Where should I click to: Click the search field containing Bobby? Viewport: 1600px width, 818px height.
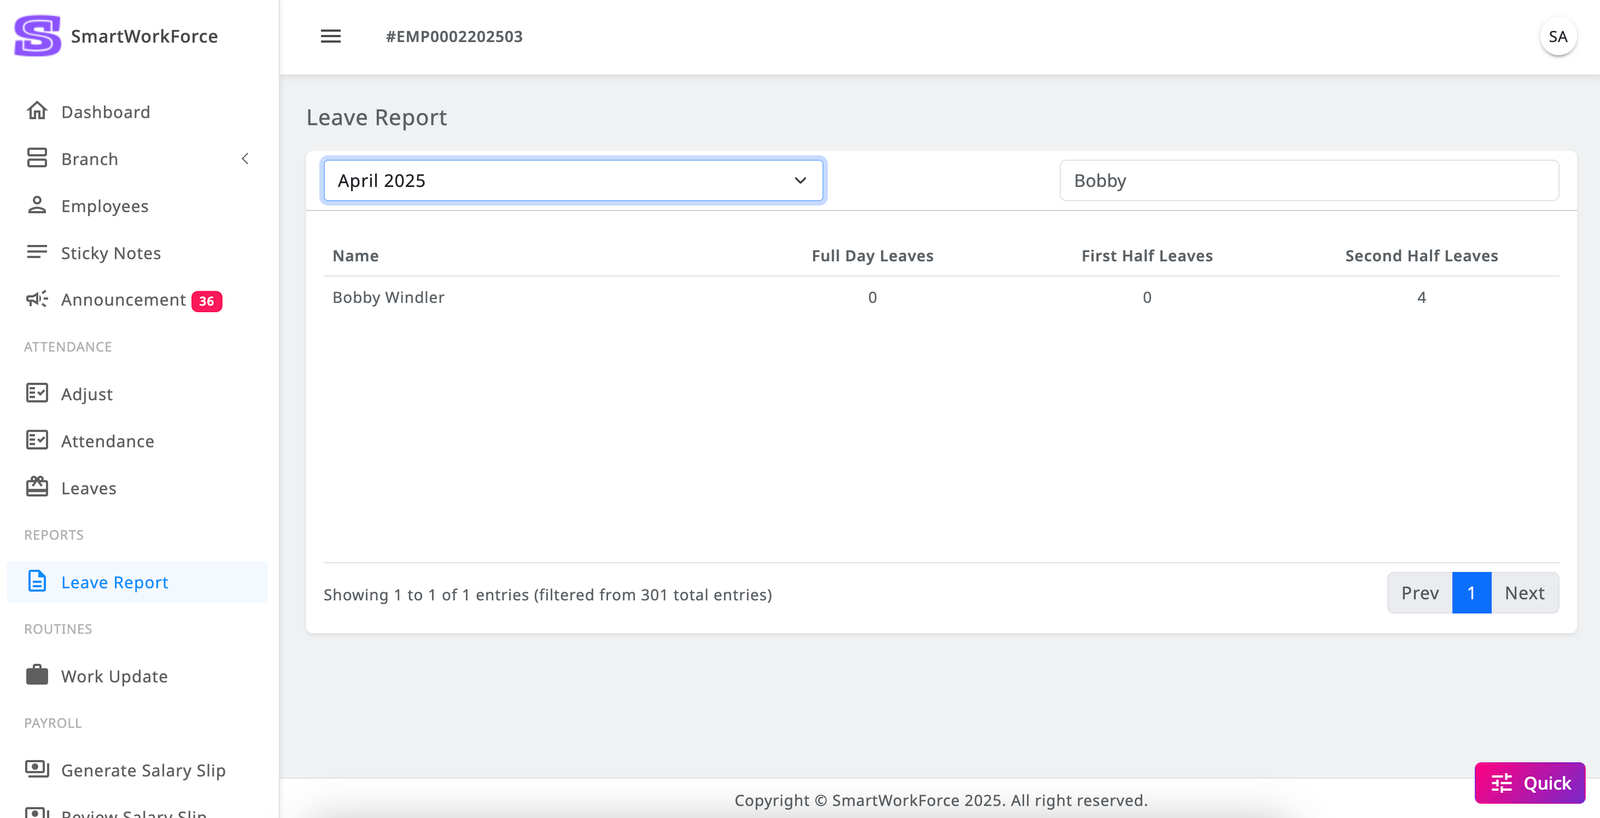coord(1308,181)
